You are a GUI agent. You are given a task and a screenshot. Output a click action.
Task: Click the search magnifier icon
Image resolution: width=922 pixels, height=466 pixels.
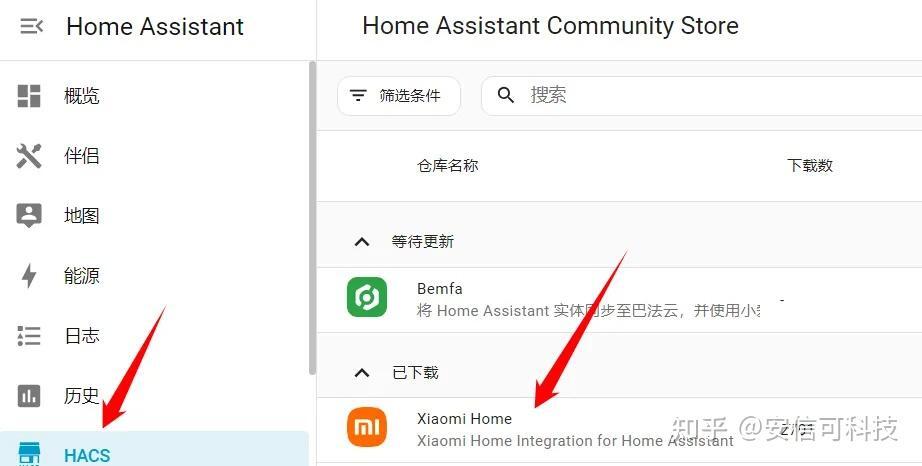click(506, 95)
